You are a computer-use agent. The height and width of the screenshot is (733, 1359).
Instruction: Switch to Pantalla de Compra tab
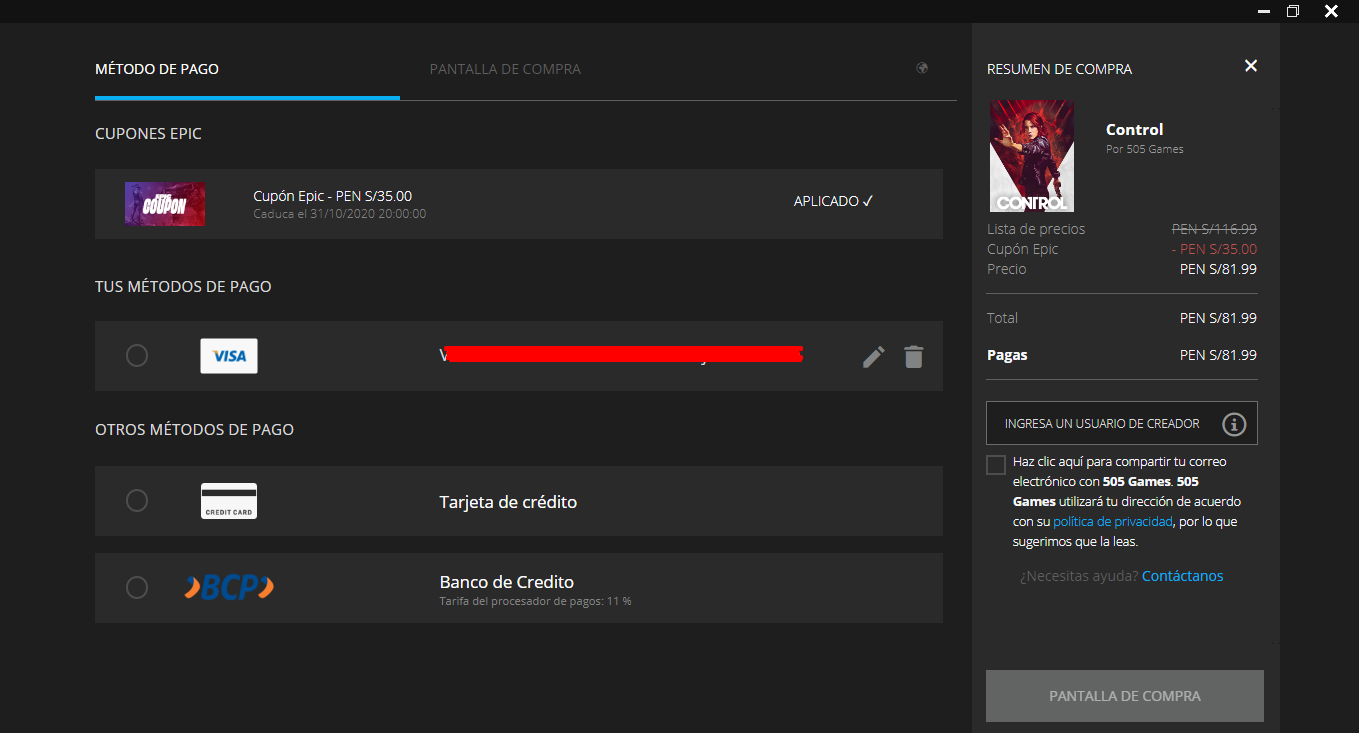(x=505, y=69)
